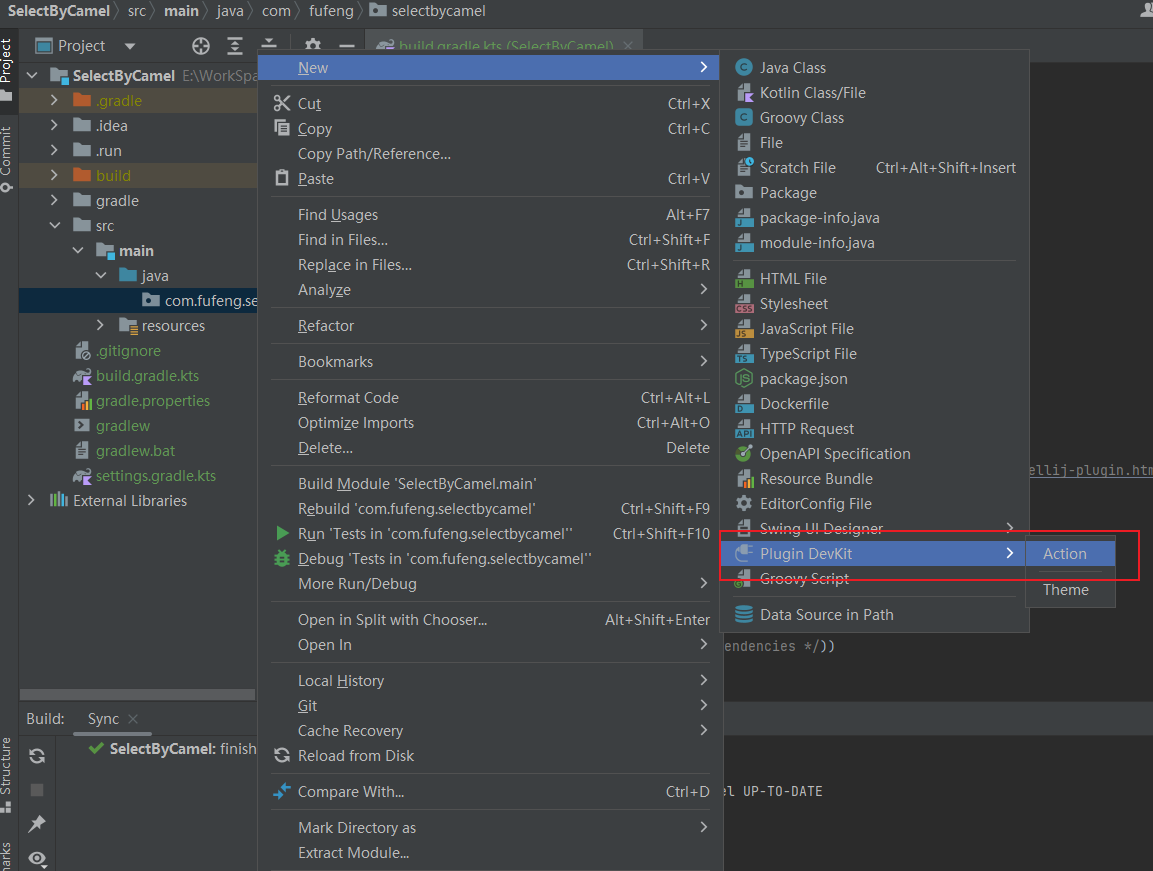Click the Reload from Disk icon

(x=282, y=756)
